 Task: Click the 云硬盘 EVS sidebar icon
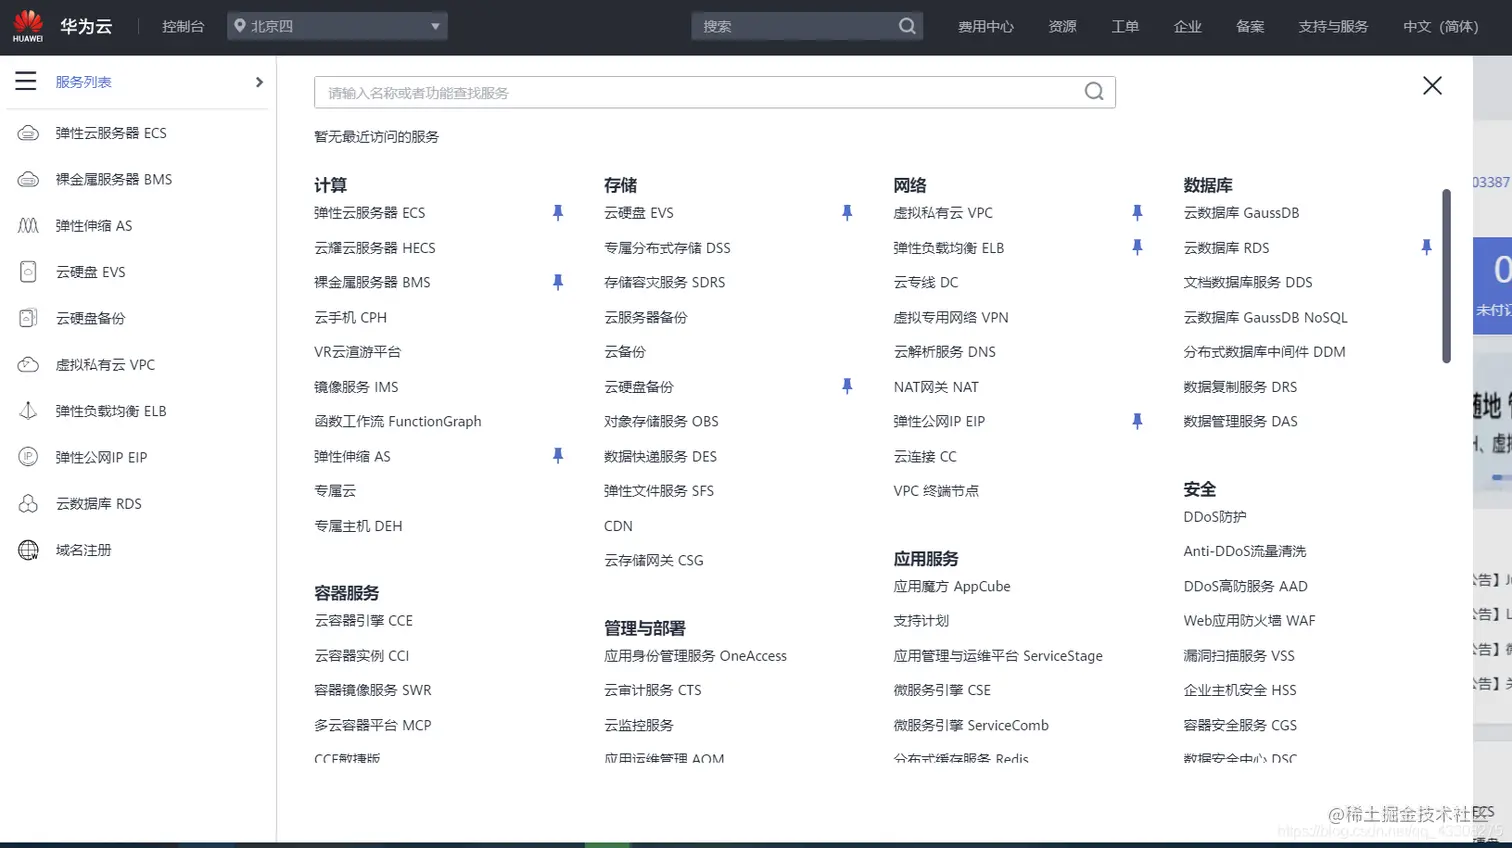pos(28,271)
